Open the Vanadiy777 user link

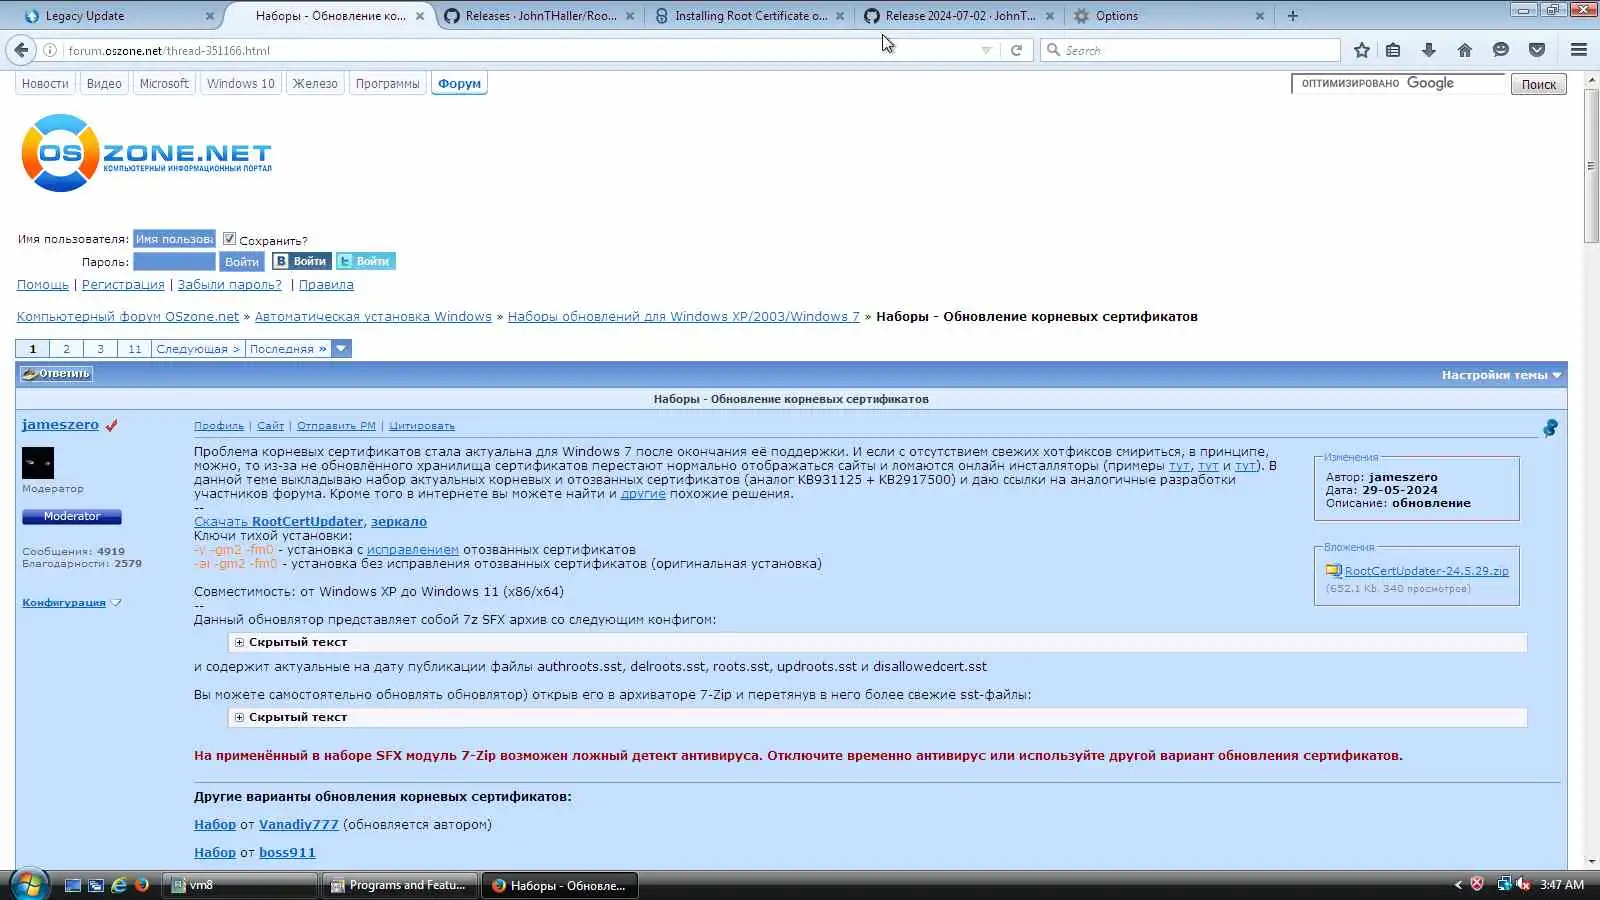click(x=298, y=825)
